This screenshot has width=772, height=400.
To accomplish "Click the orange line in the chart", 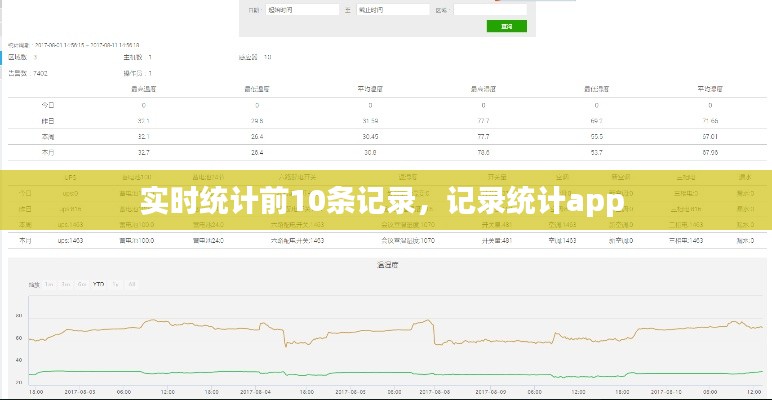I will pos(200,325).
